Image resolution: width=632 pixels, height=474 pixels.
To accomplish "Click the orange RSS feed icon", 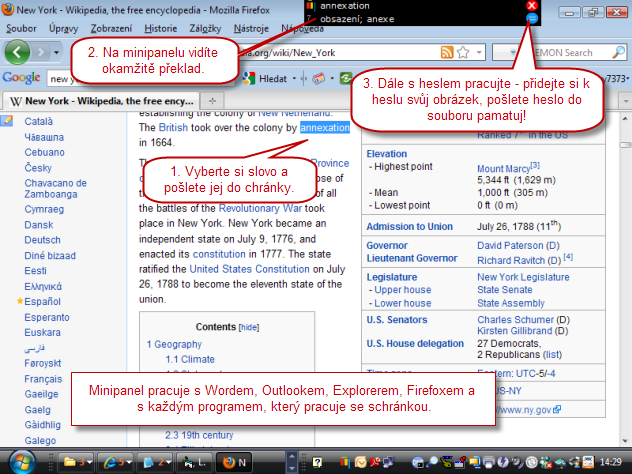I will [447, 52].
